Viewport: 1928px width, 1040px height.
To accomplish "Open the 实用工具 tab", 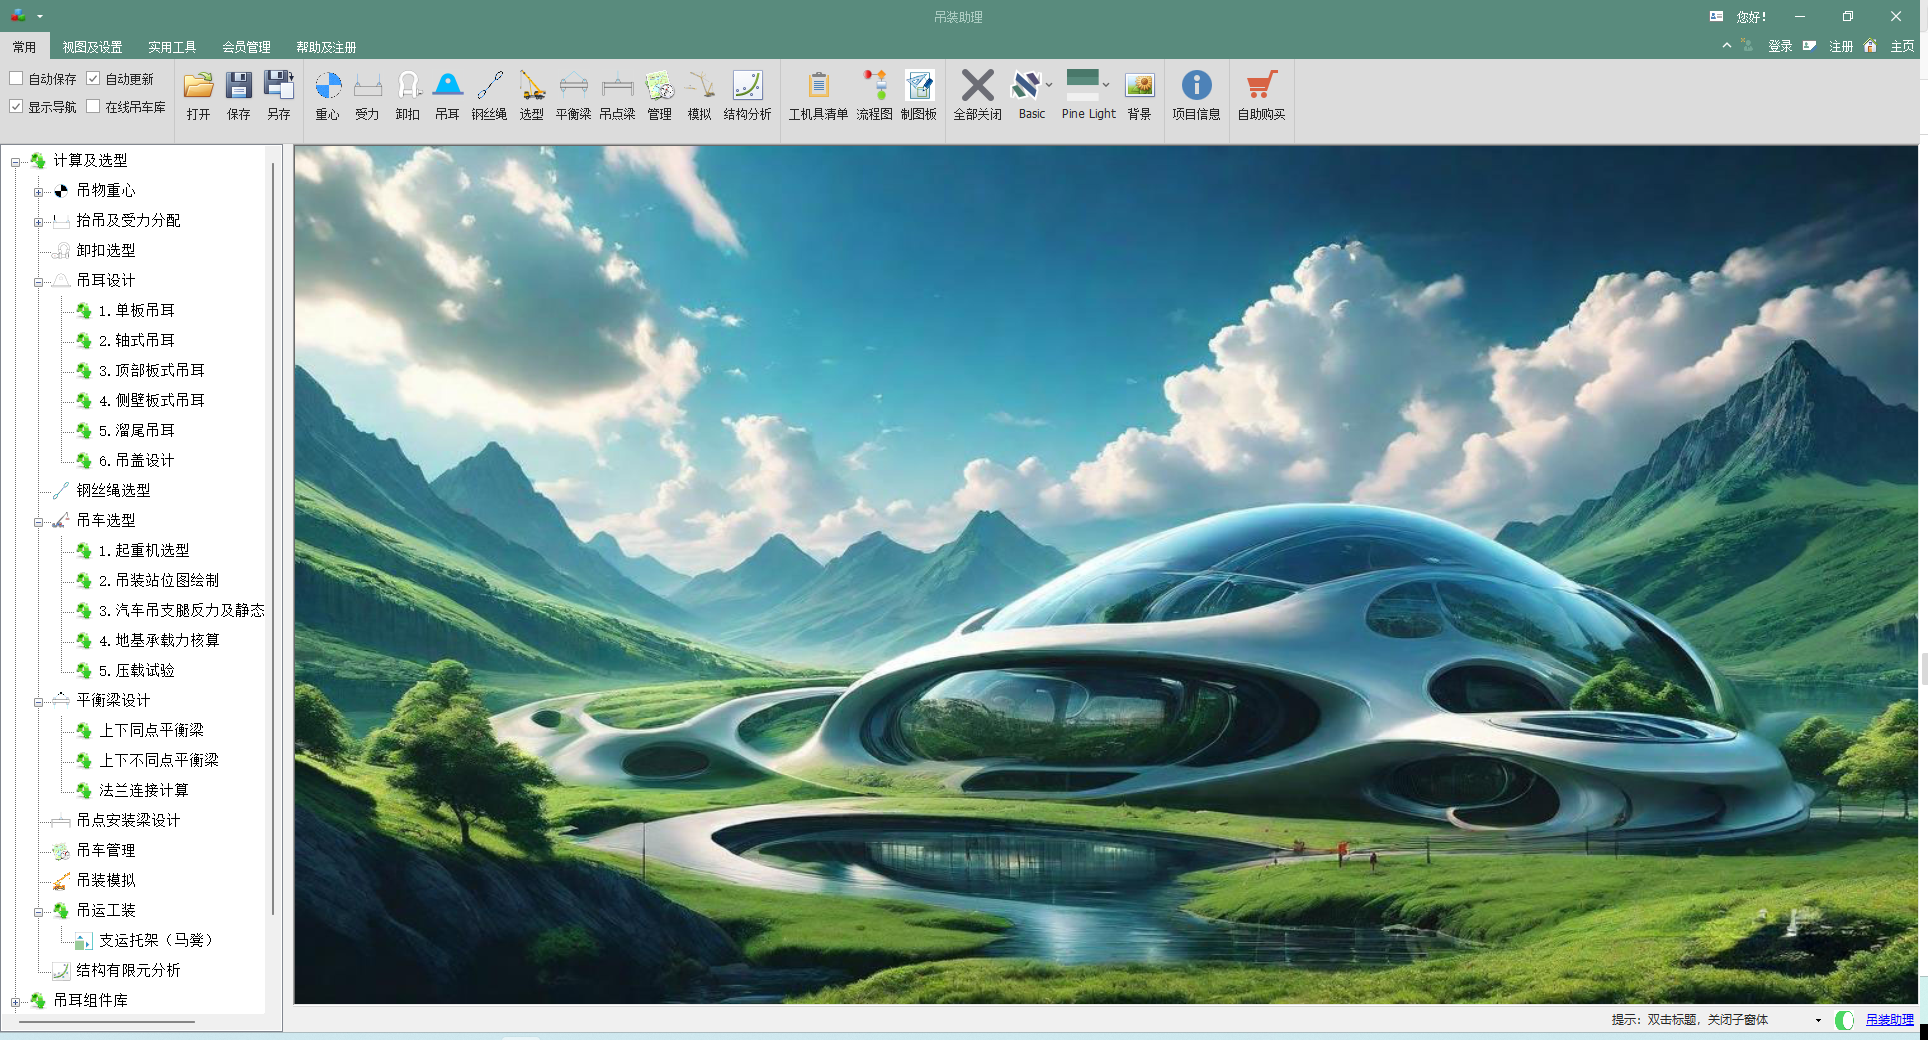I will click(172, 47).
